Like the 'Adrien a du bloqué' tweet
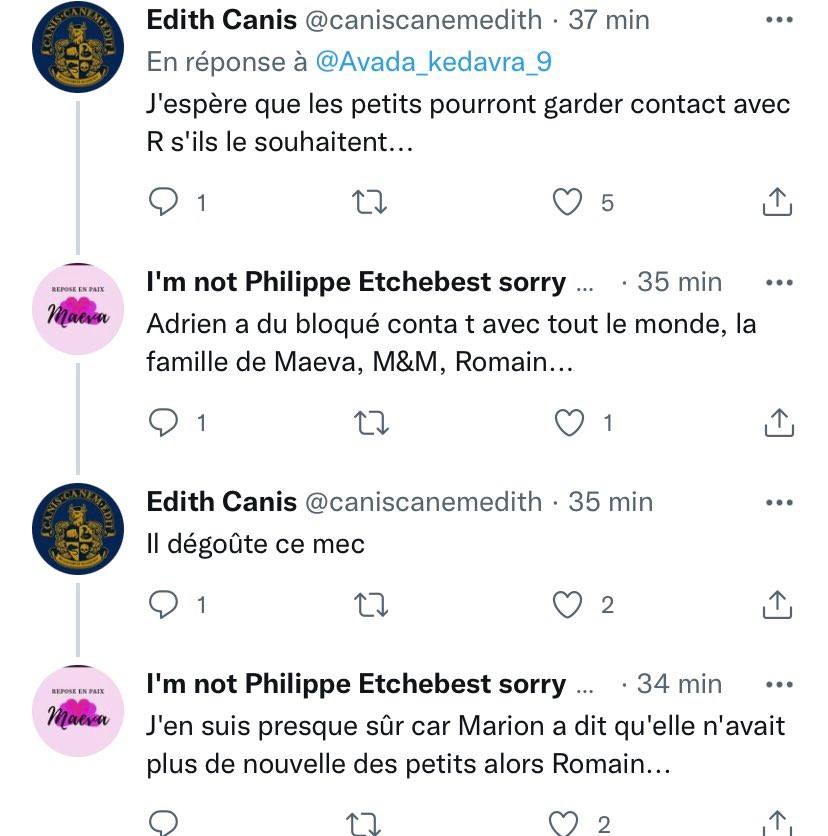 569,424
